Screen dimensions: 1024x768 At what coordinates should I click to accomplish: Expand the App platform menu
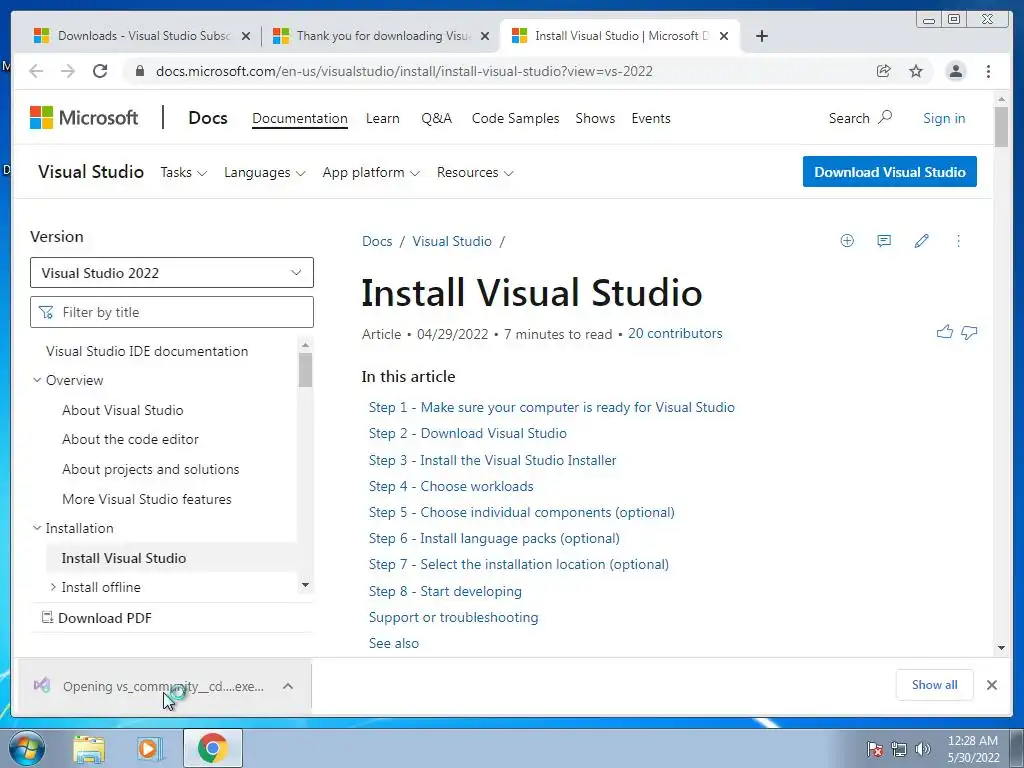(x=371, y=172)
